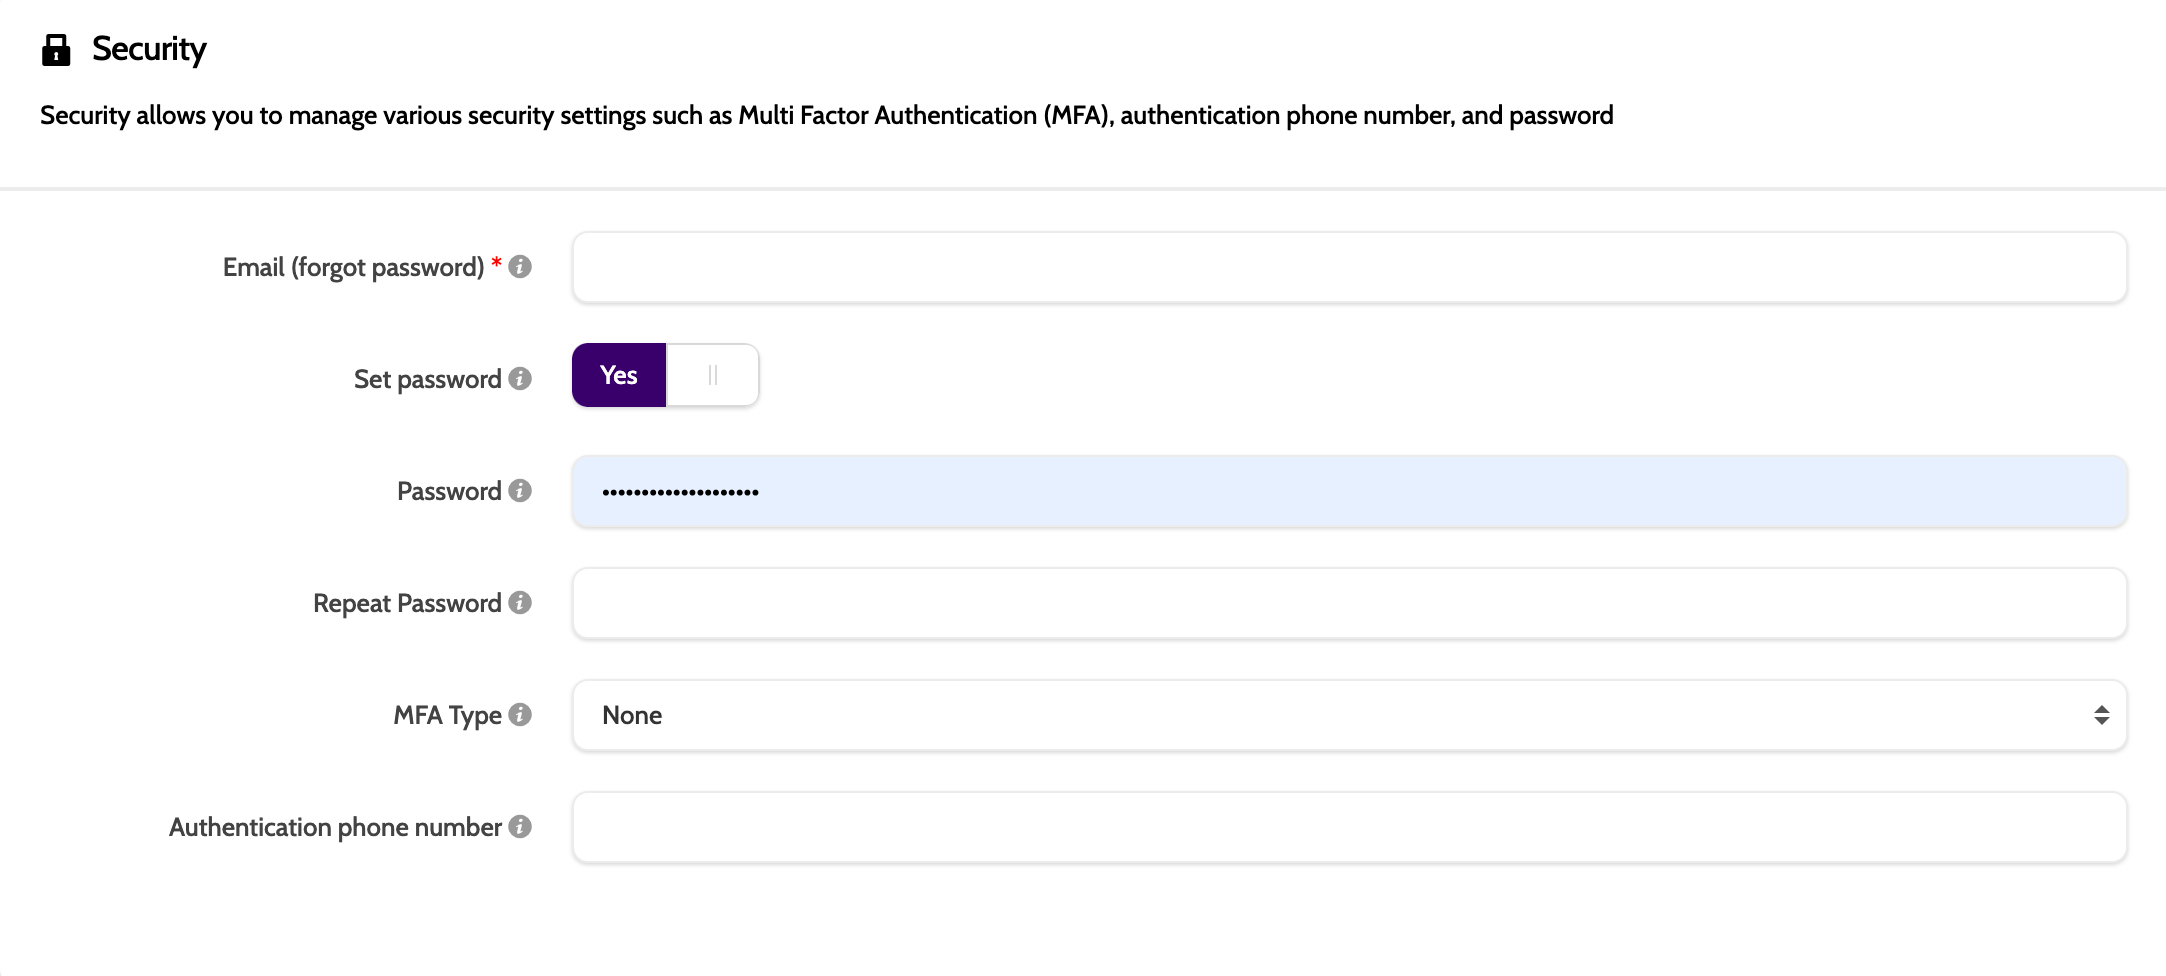Click the lock icon beside Security heading
The image size is (2166, 976).
(56, 50)
